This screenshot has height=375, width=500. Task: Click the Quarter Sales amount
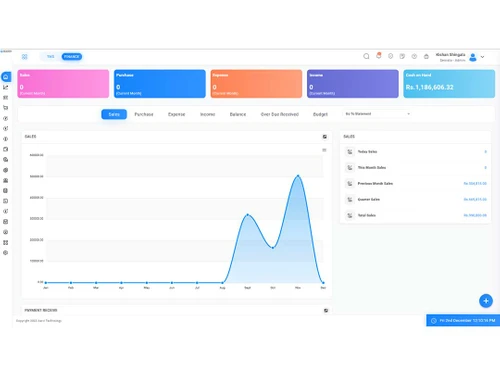pyautogui.click(x=475, y=199)
